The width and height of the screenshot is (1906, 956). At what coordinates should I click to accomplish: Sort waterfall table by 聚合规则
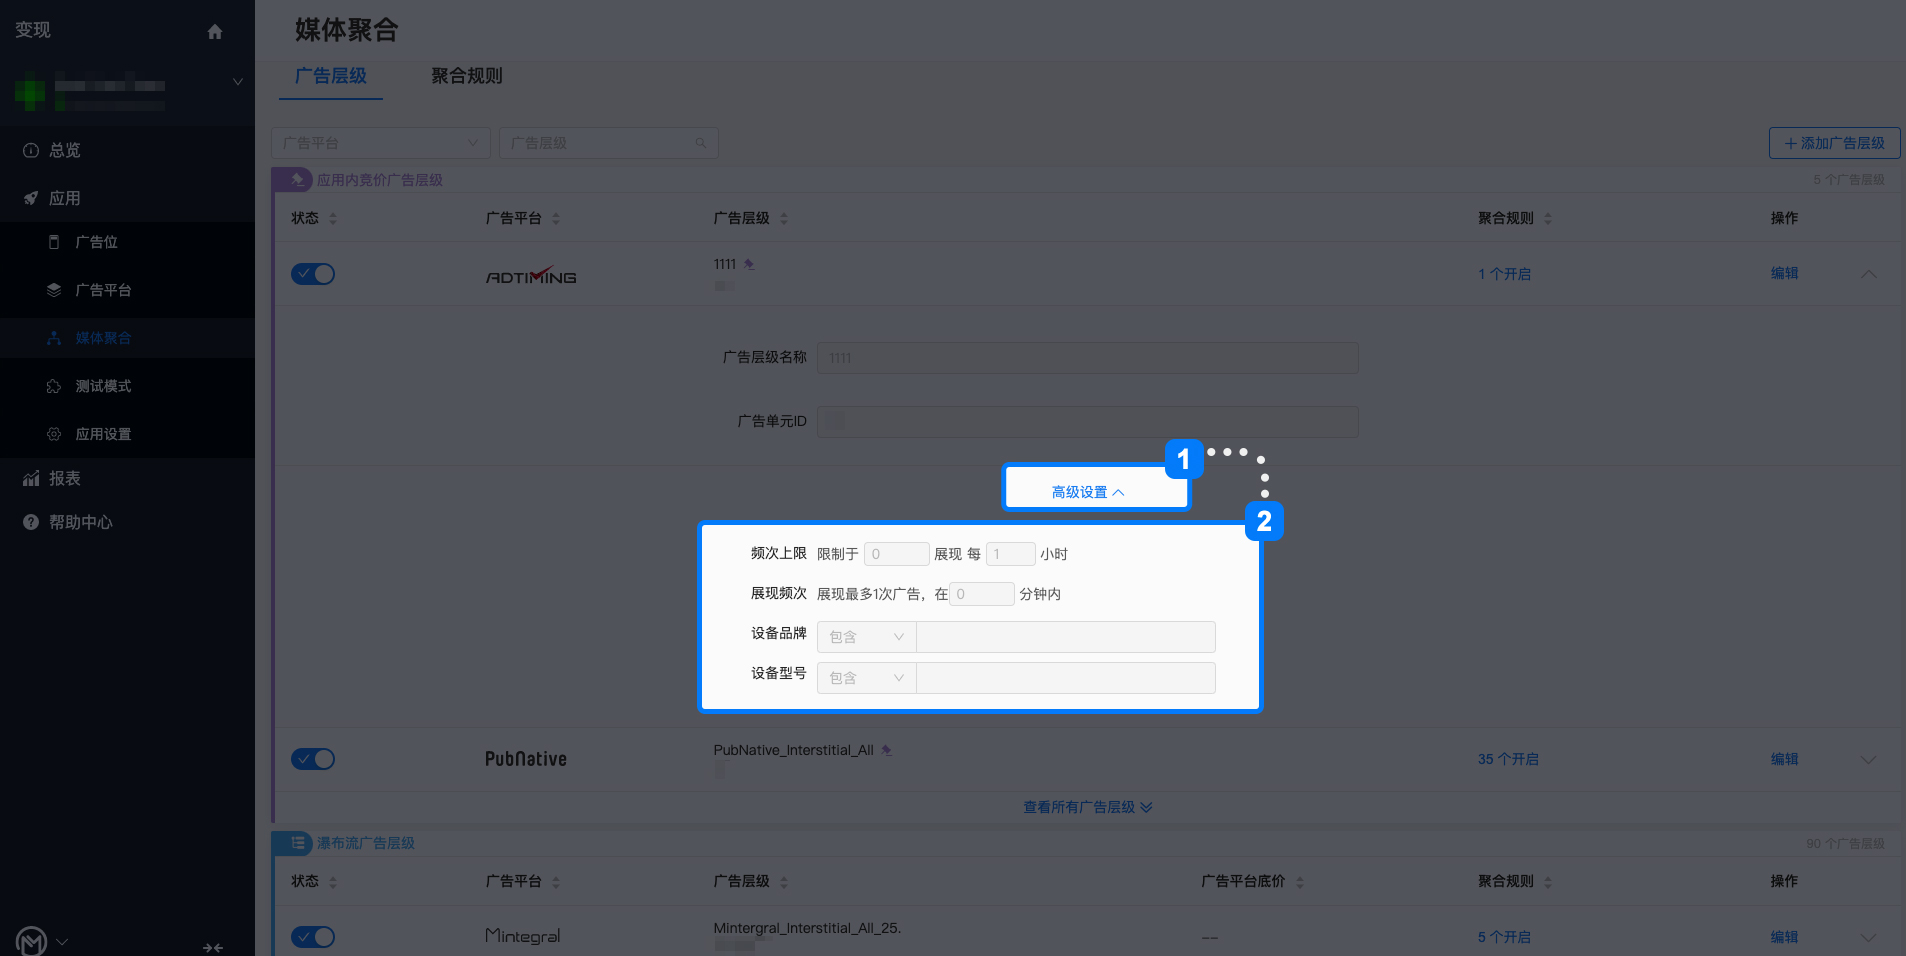tap(1548, 882)
